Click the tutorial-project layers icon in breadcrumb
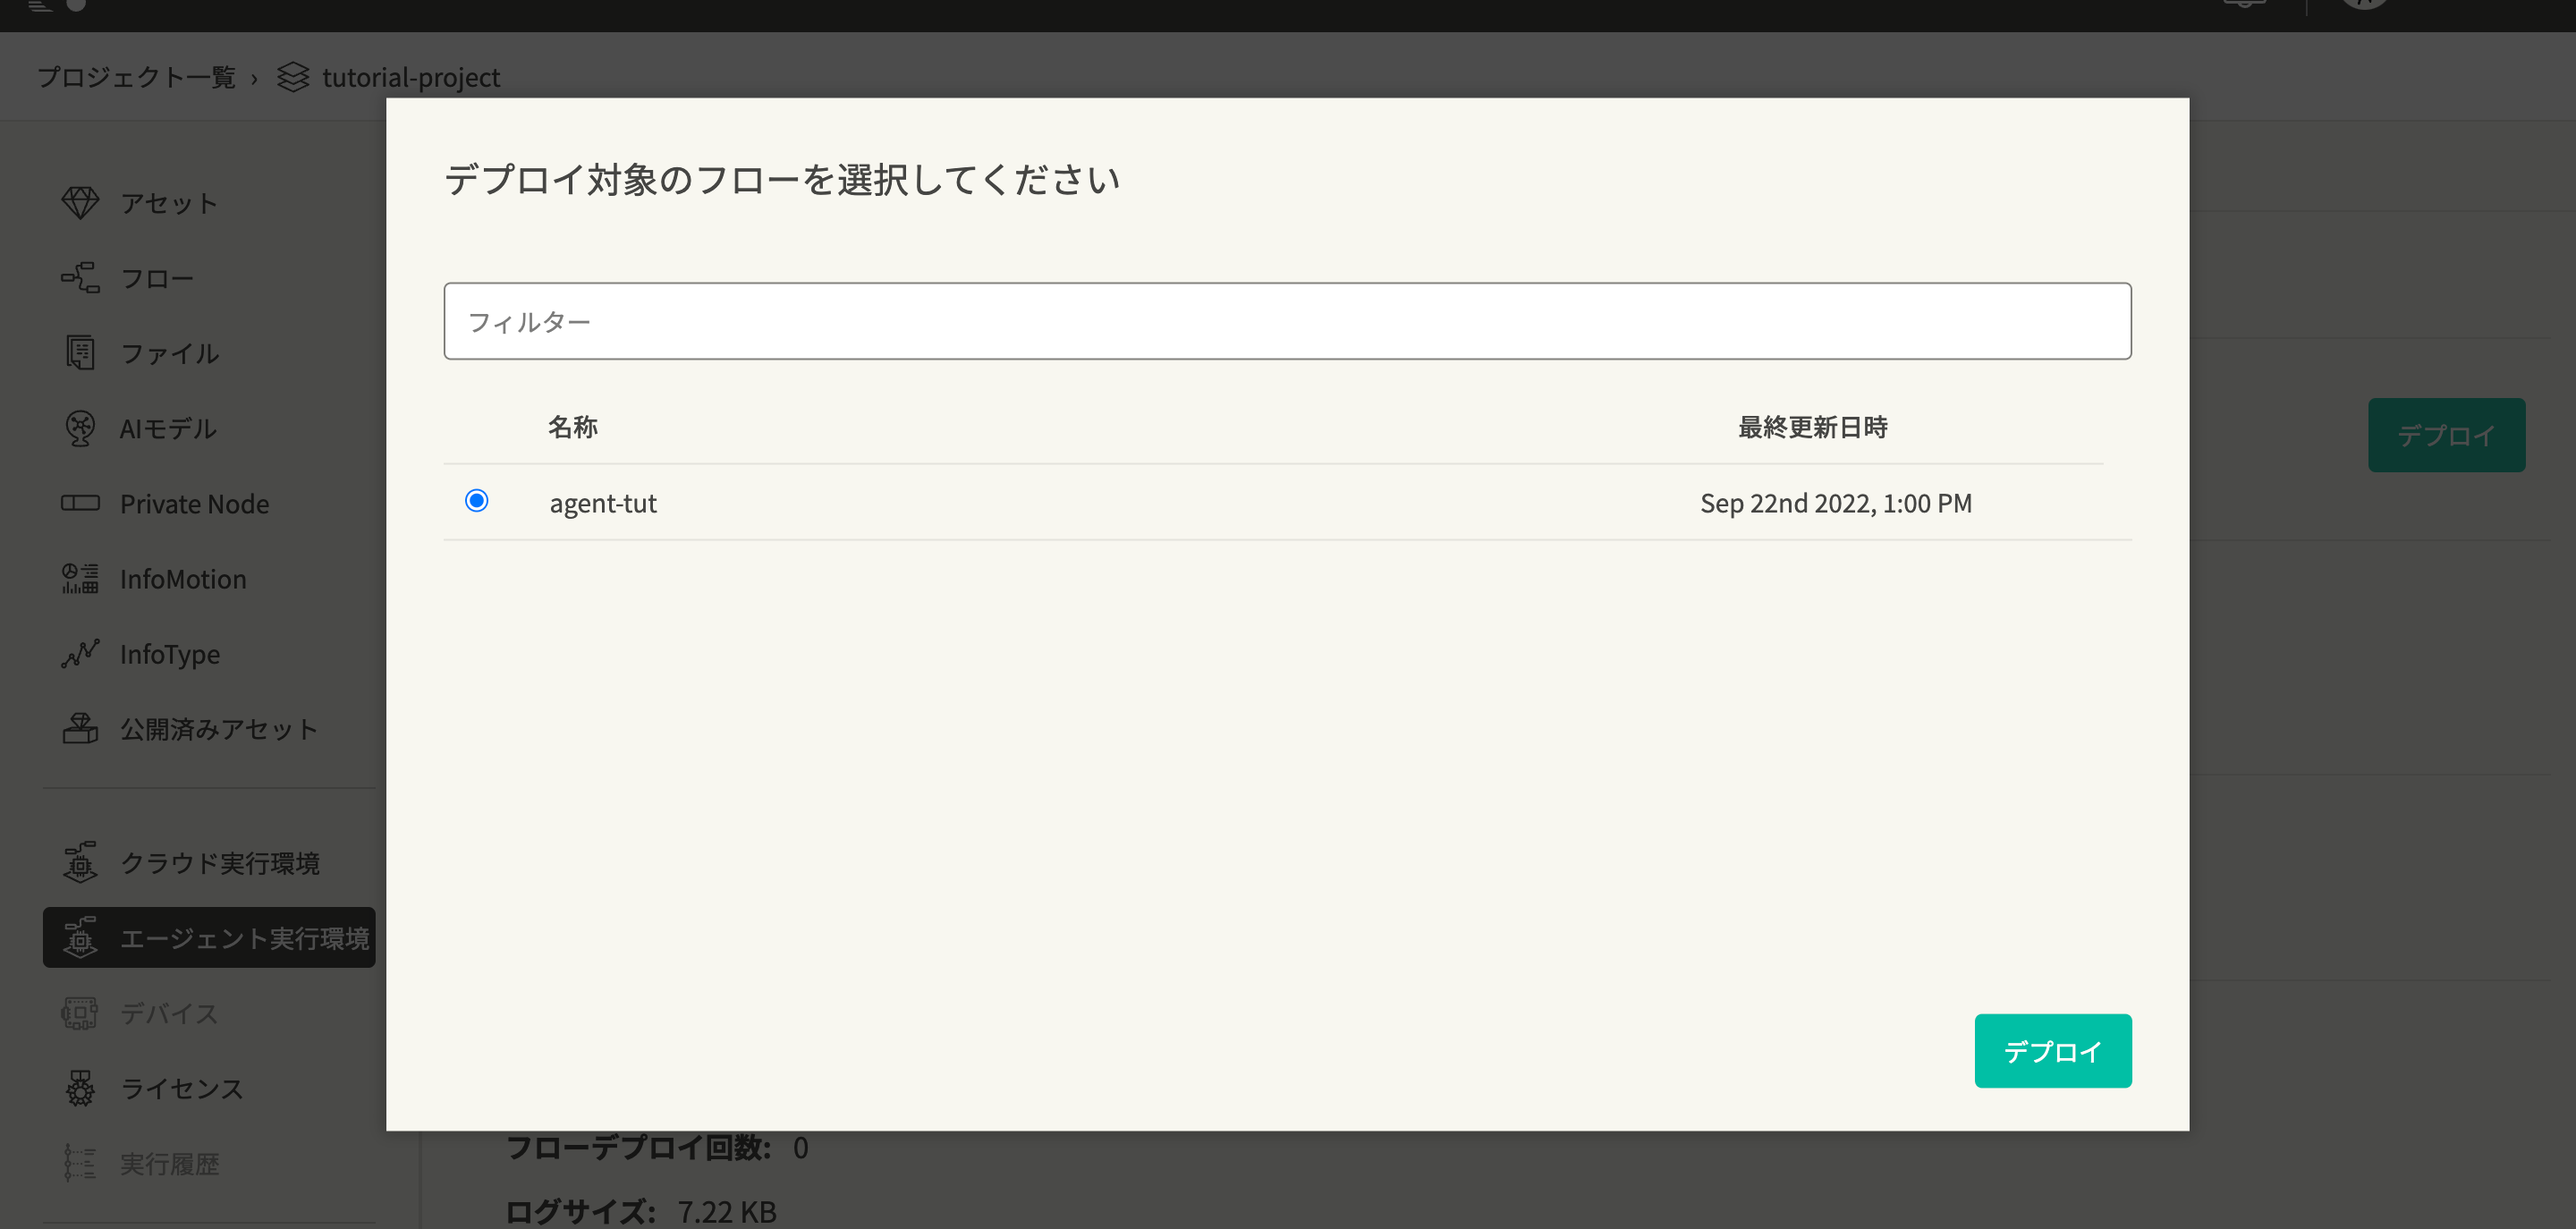The image size is (2576, 1229). tap(292, 77)
